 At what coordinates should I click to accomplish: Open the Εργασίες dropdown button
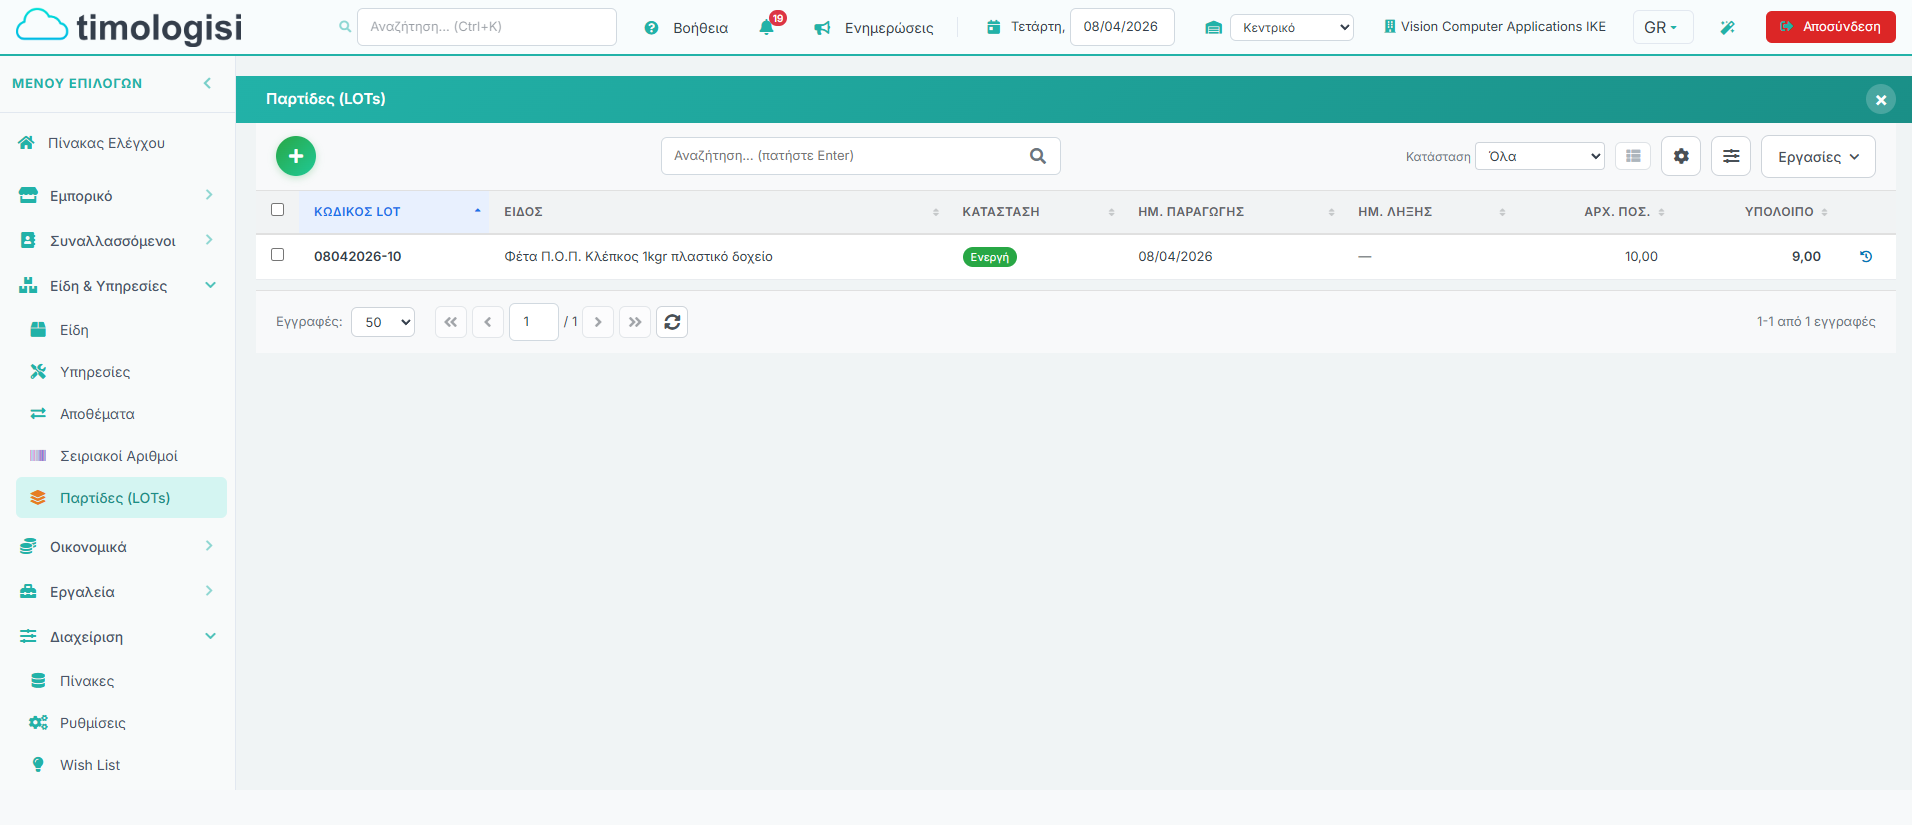pos(1818,157)
